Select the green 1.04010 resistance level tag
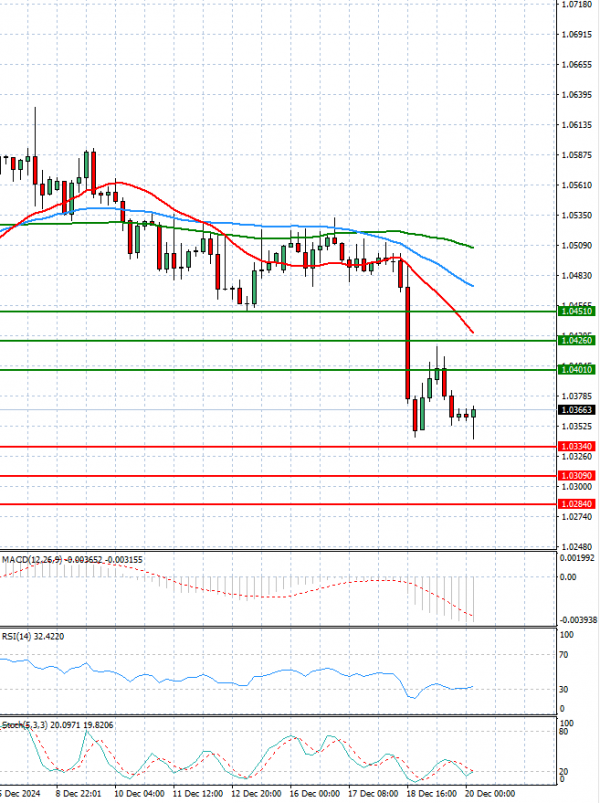 click(x=577, y=369)
